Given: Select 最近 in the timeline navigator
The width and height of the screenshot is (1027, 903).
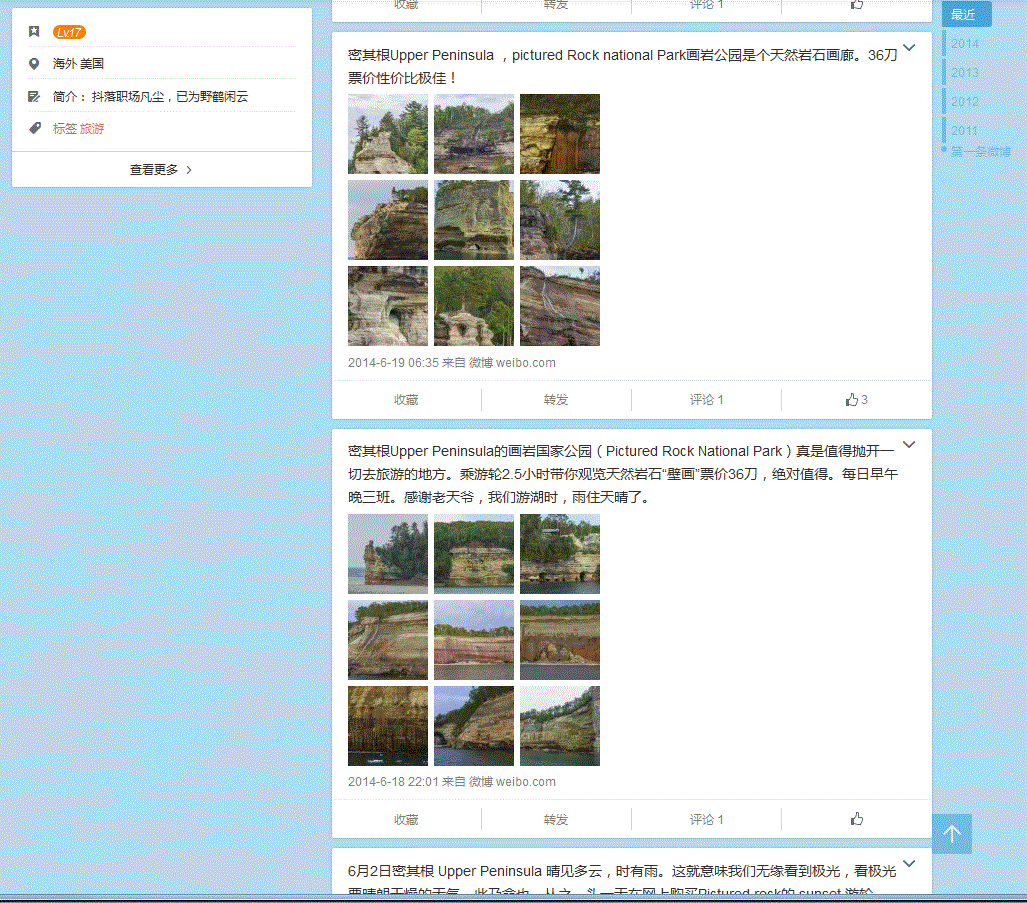Looking at the screenshot, I should click(964, 15).
